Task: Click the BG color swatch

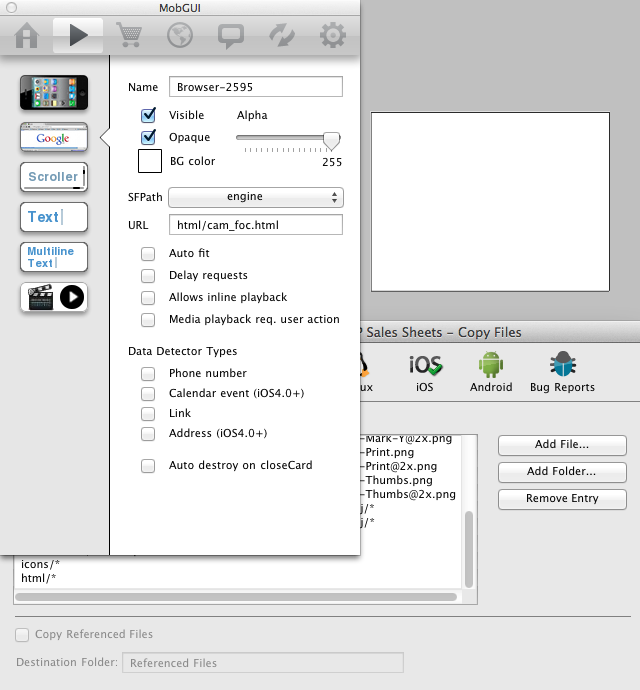Action: (149, 161)
